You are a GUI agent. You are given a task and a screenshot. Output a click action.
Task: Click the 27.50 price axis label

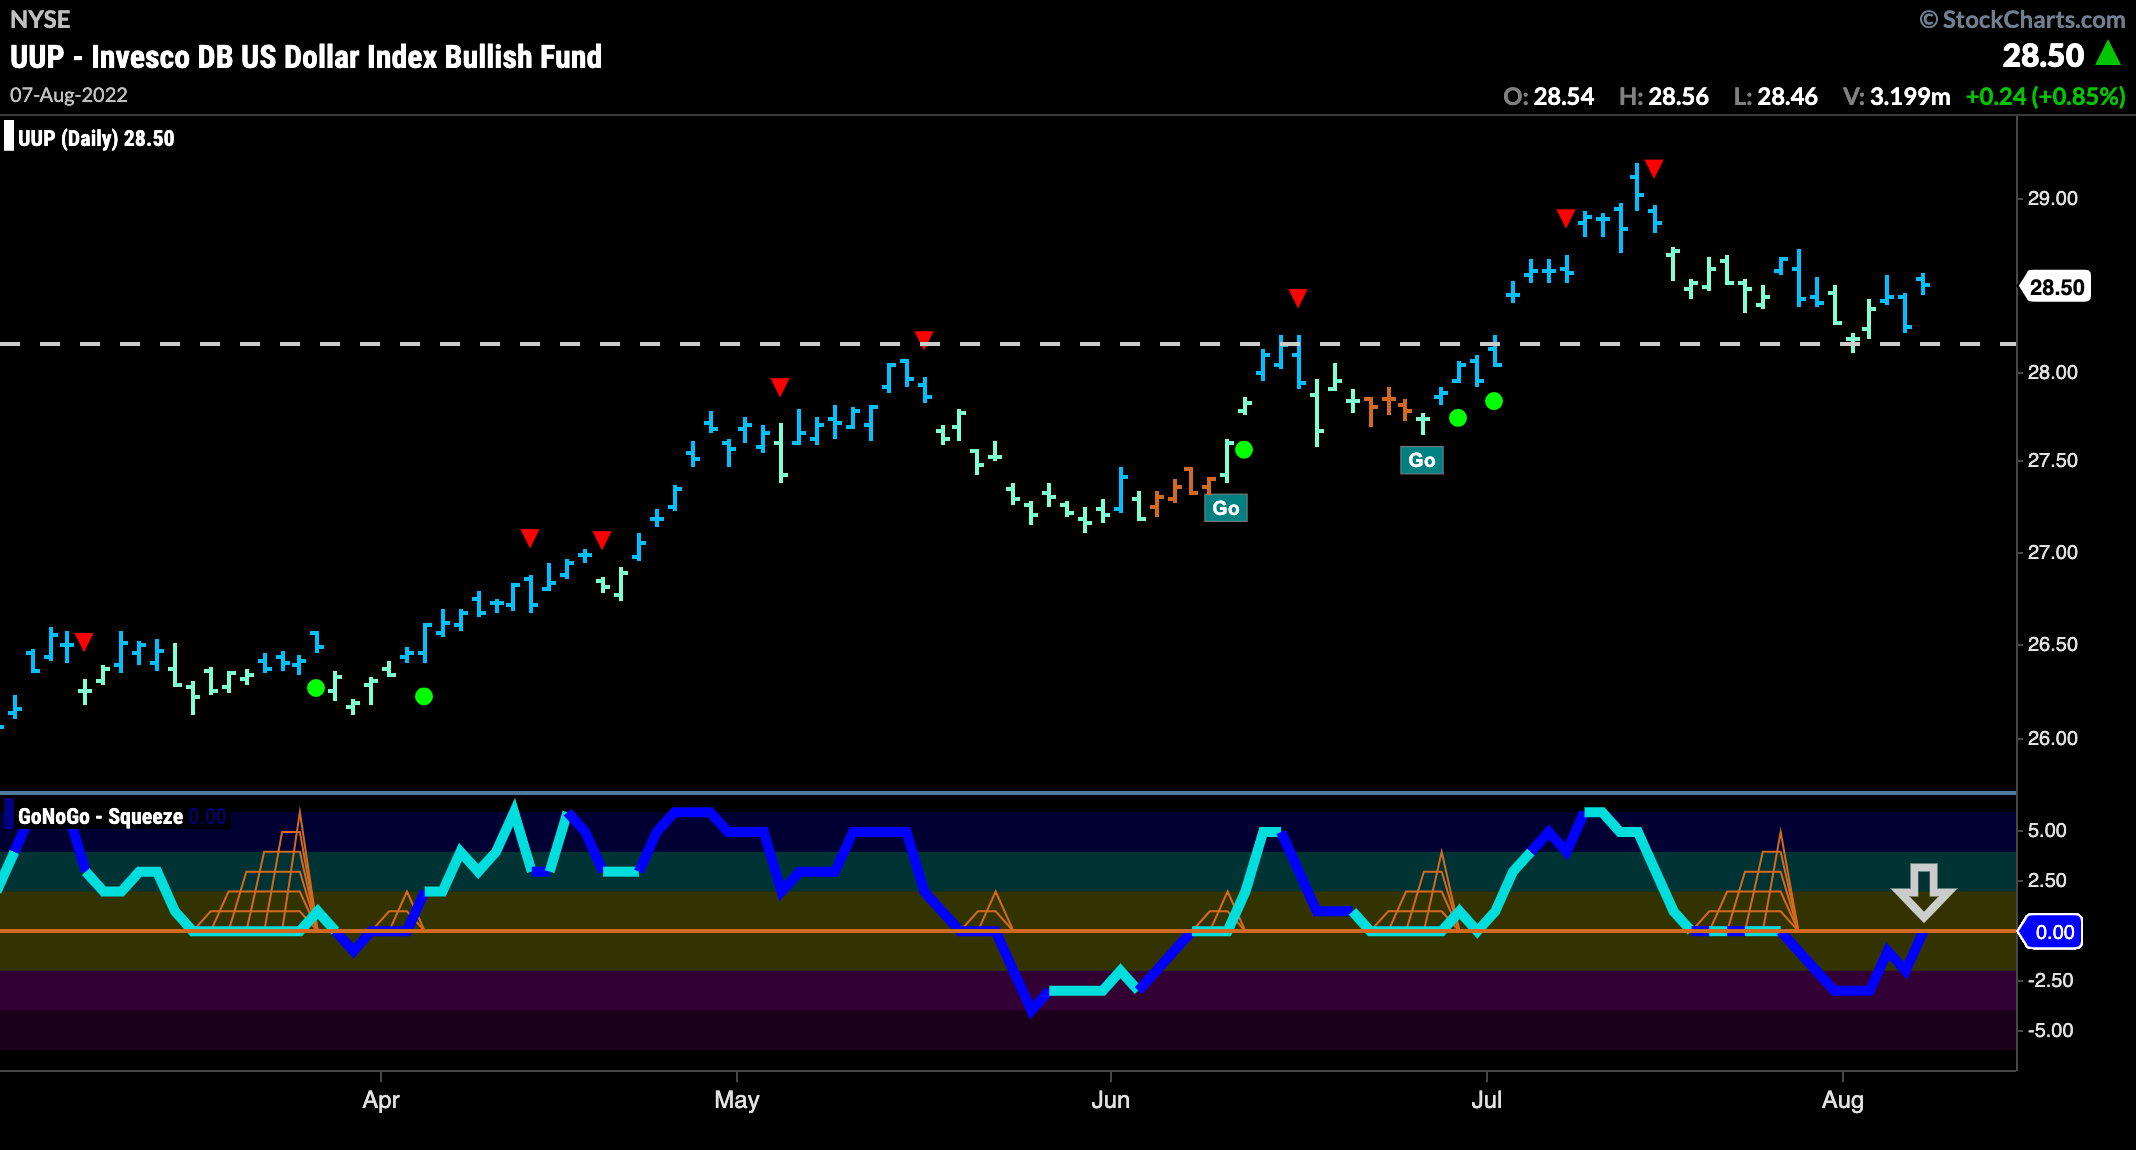coord(2052,460)
